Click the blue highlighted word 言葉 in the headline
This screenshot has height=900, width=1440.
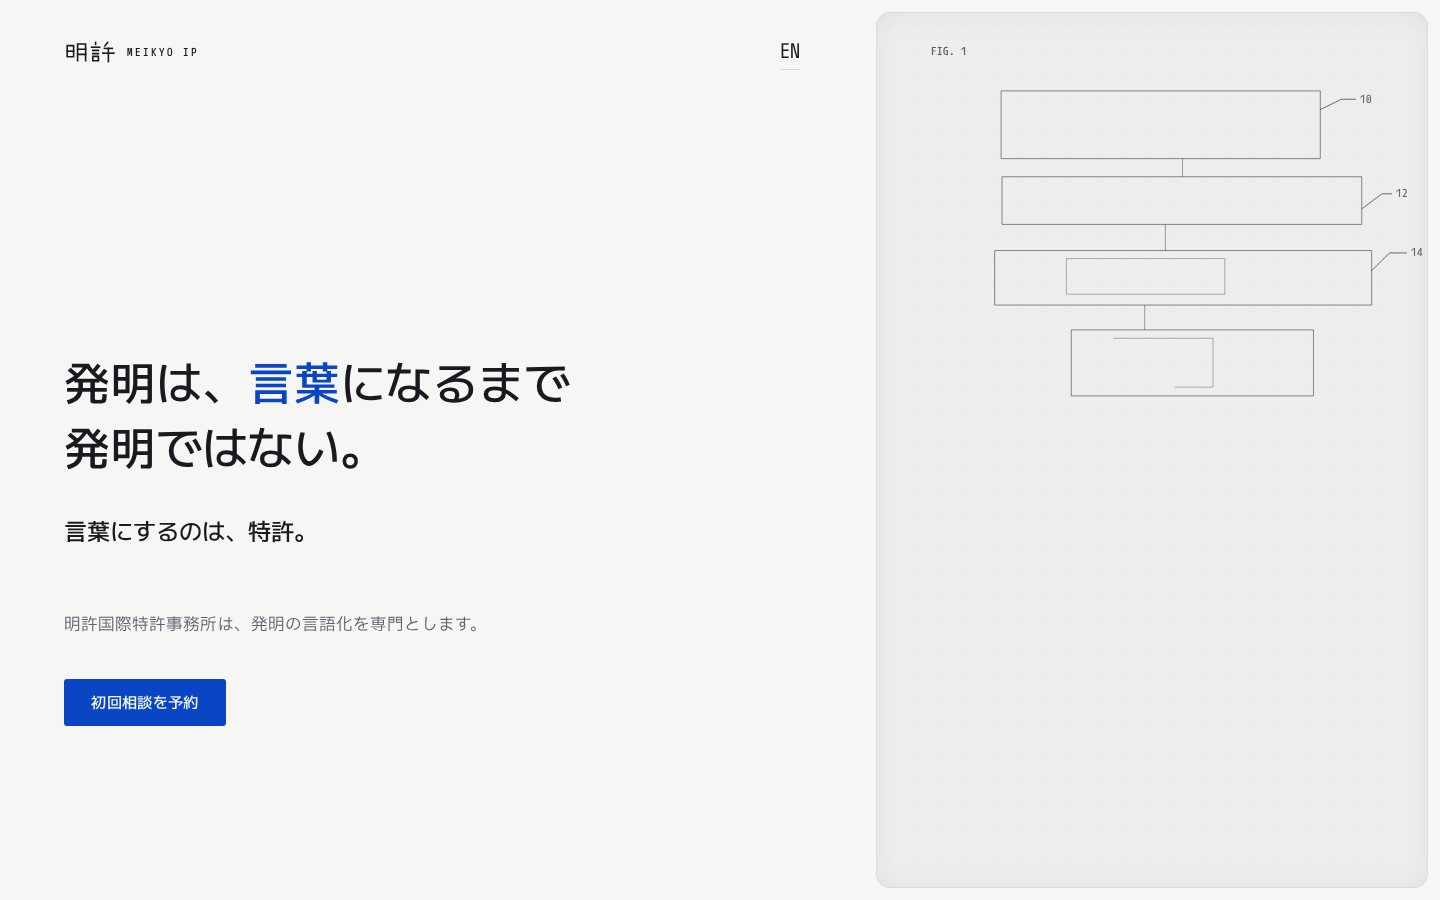click(x=295, y=384)
